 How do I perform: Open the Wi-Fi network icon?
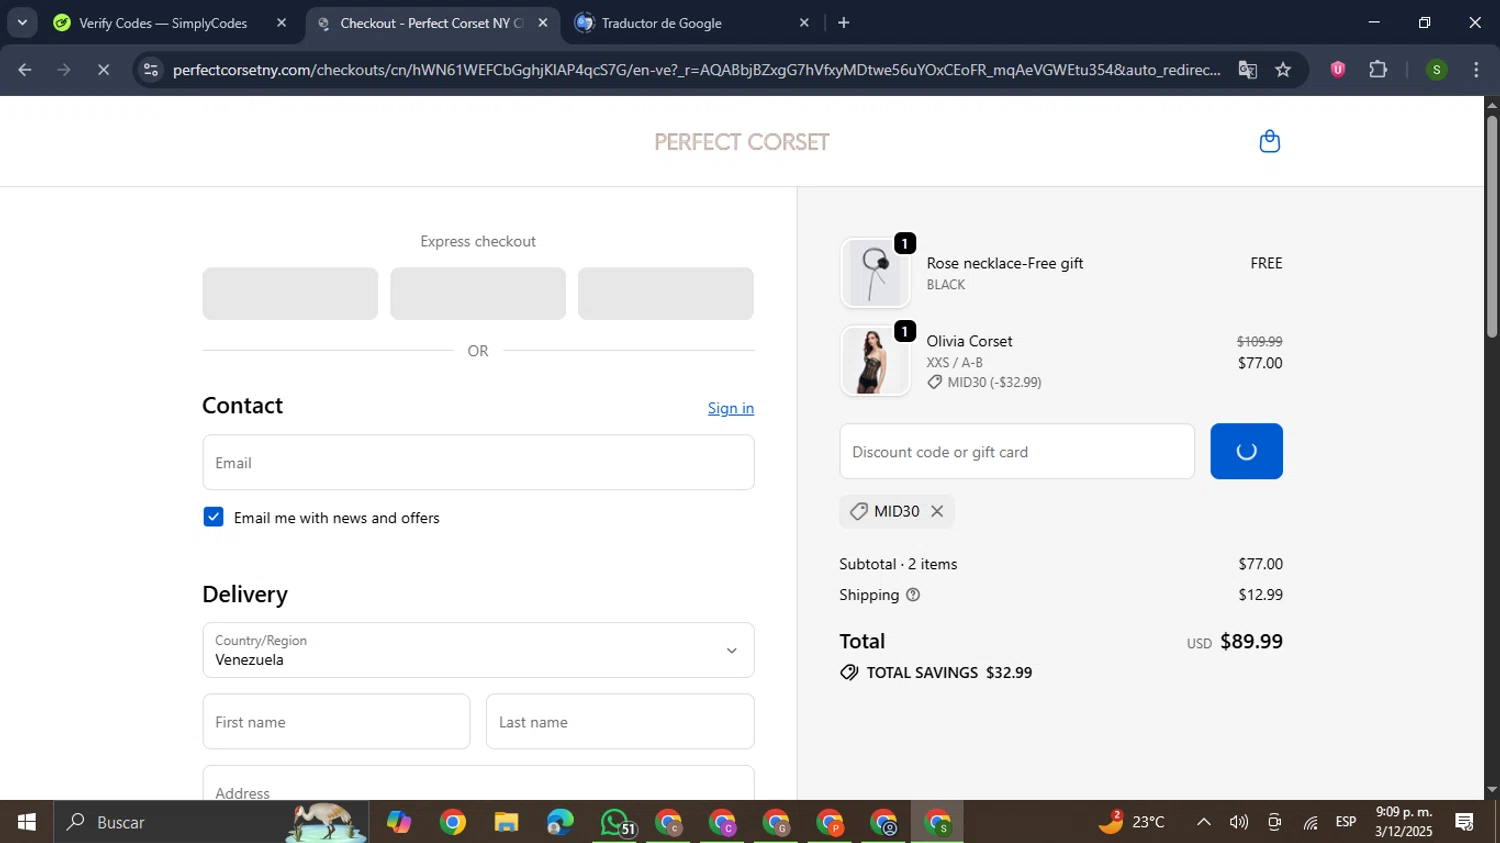tap(1310, 822)
